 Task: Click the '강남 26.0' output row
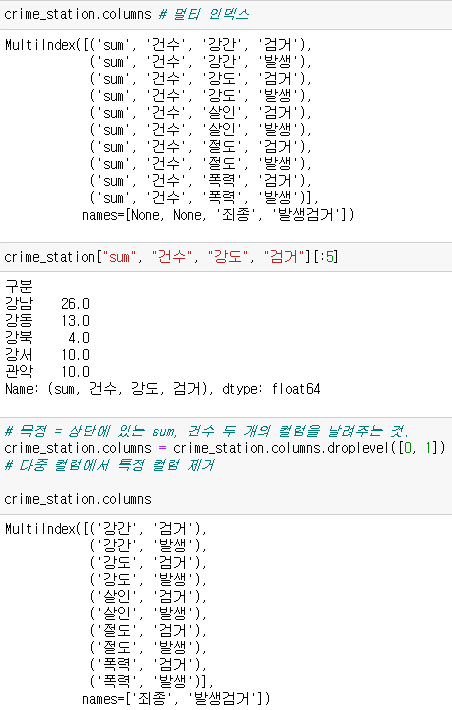(x=47, y=303)
